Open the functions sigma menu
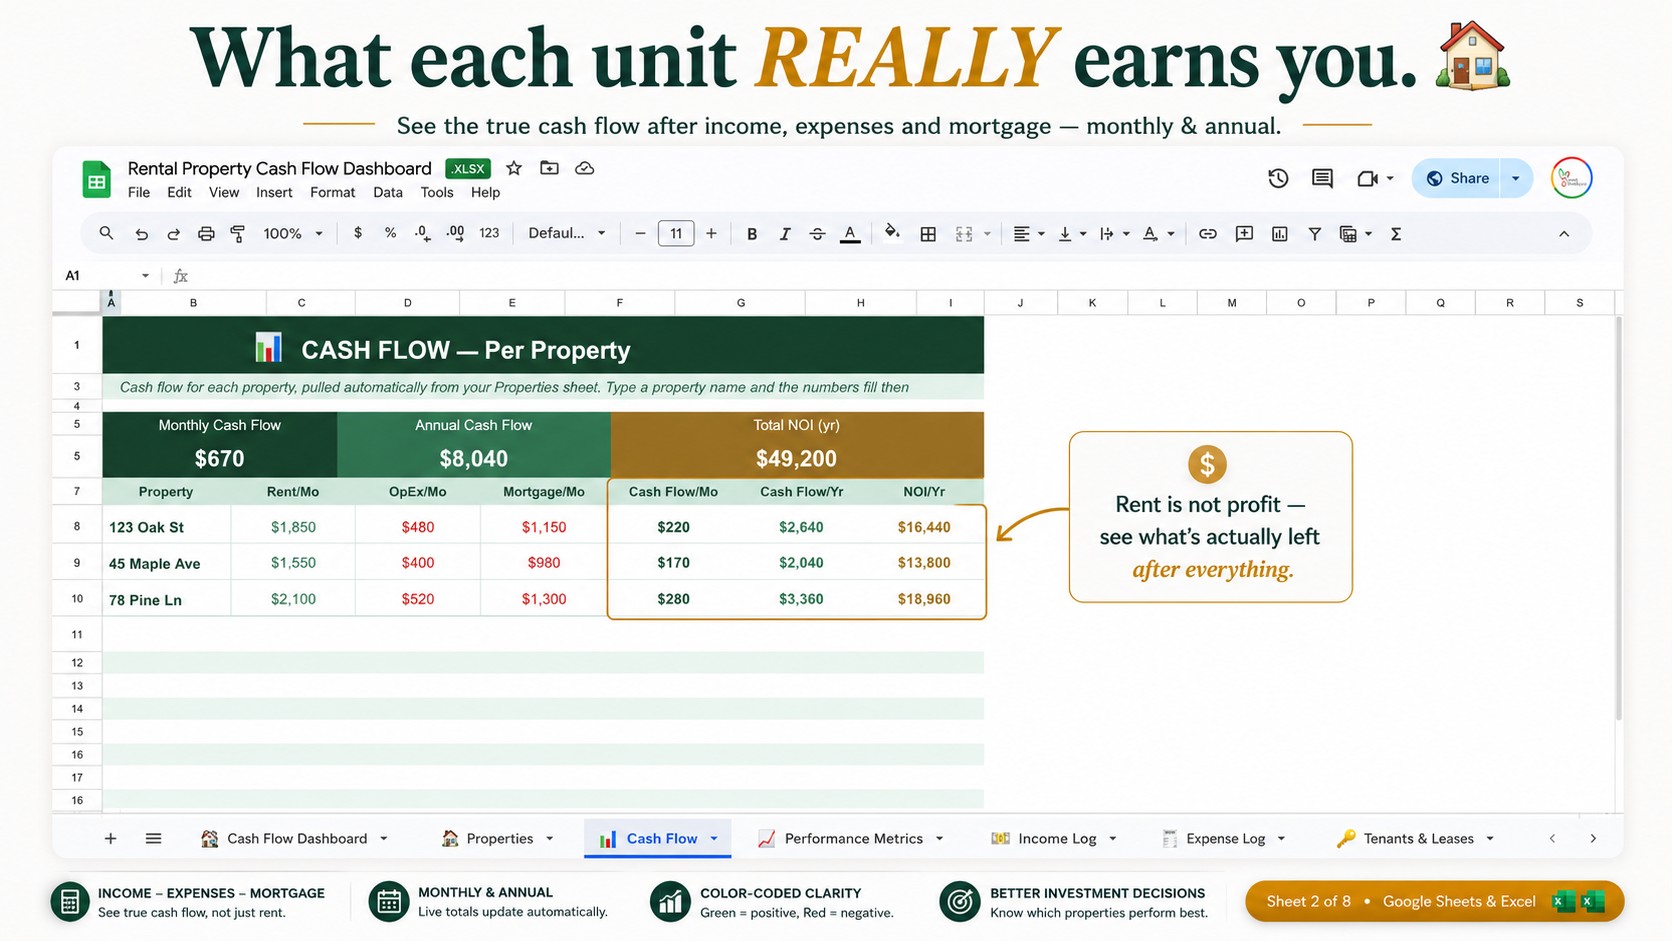 [x=1396, y=233]
